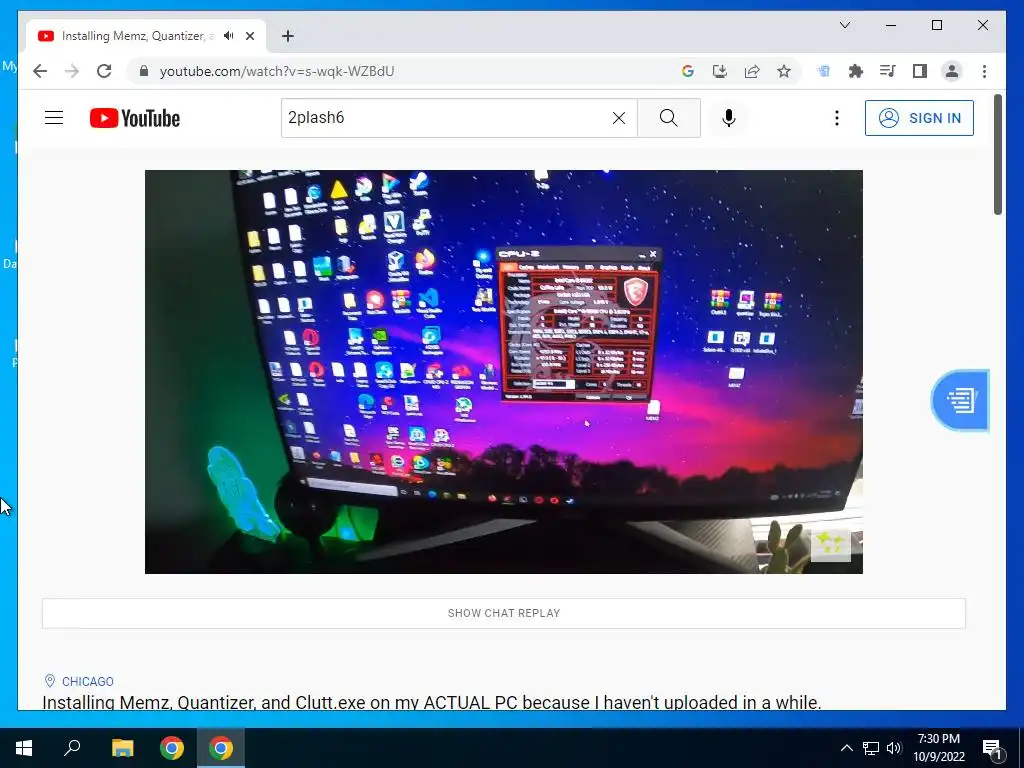1024x768 pixels.
Task: Open the Extensions puzzle menu
Action: [856, 71]
